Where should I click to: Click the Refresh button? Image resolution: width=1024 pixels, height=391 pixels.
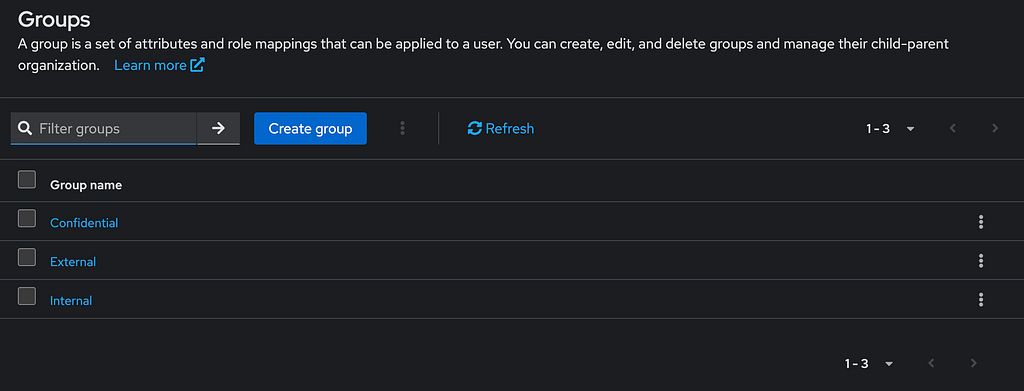(501, 129)
